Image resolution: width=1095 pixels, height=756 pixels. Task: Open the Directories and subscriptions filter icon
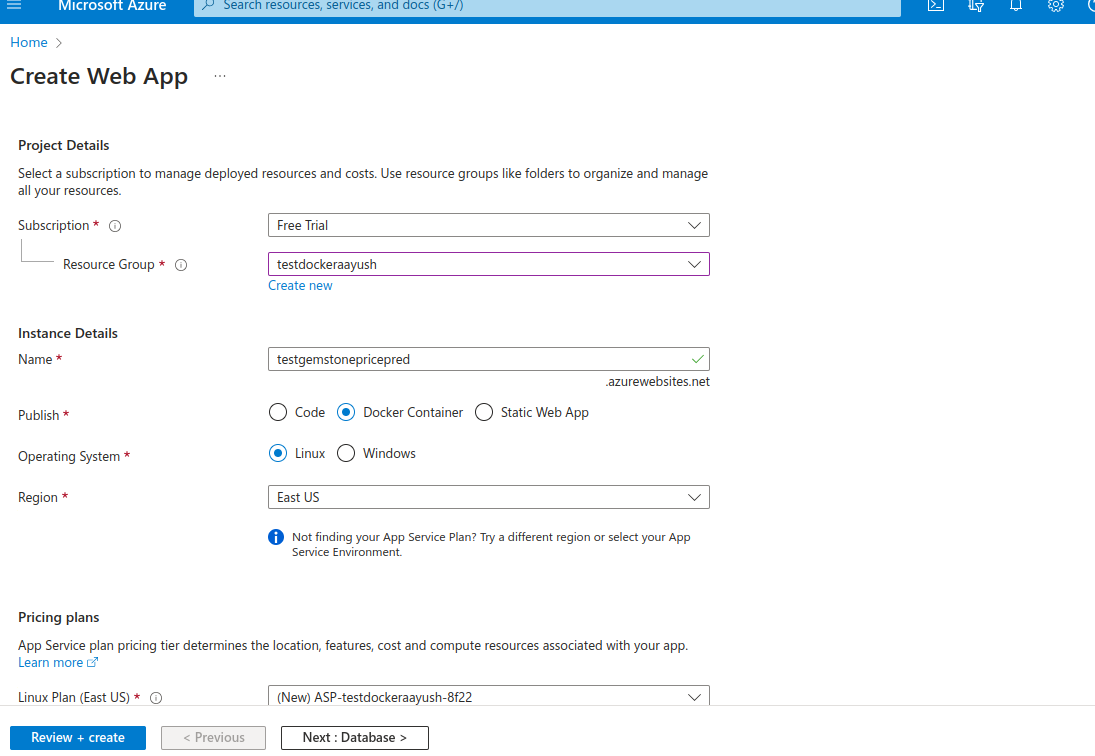[x=976, y=6]
